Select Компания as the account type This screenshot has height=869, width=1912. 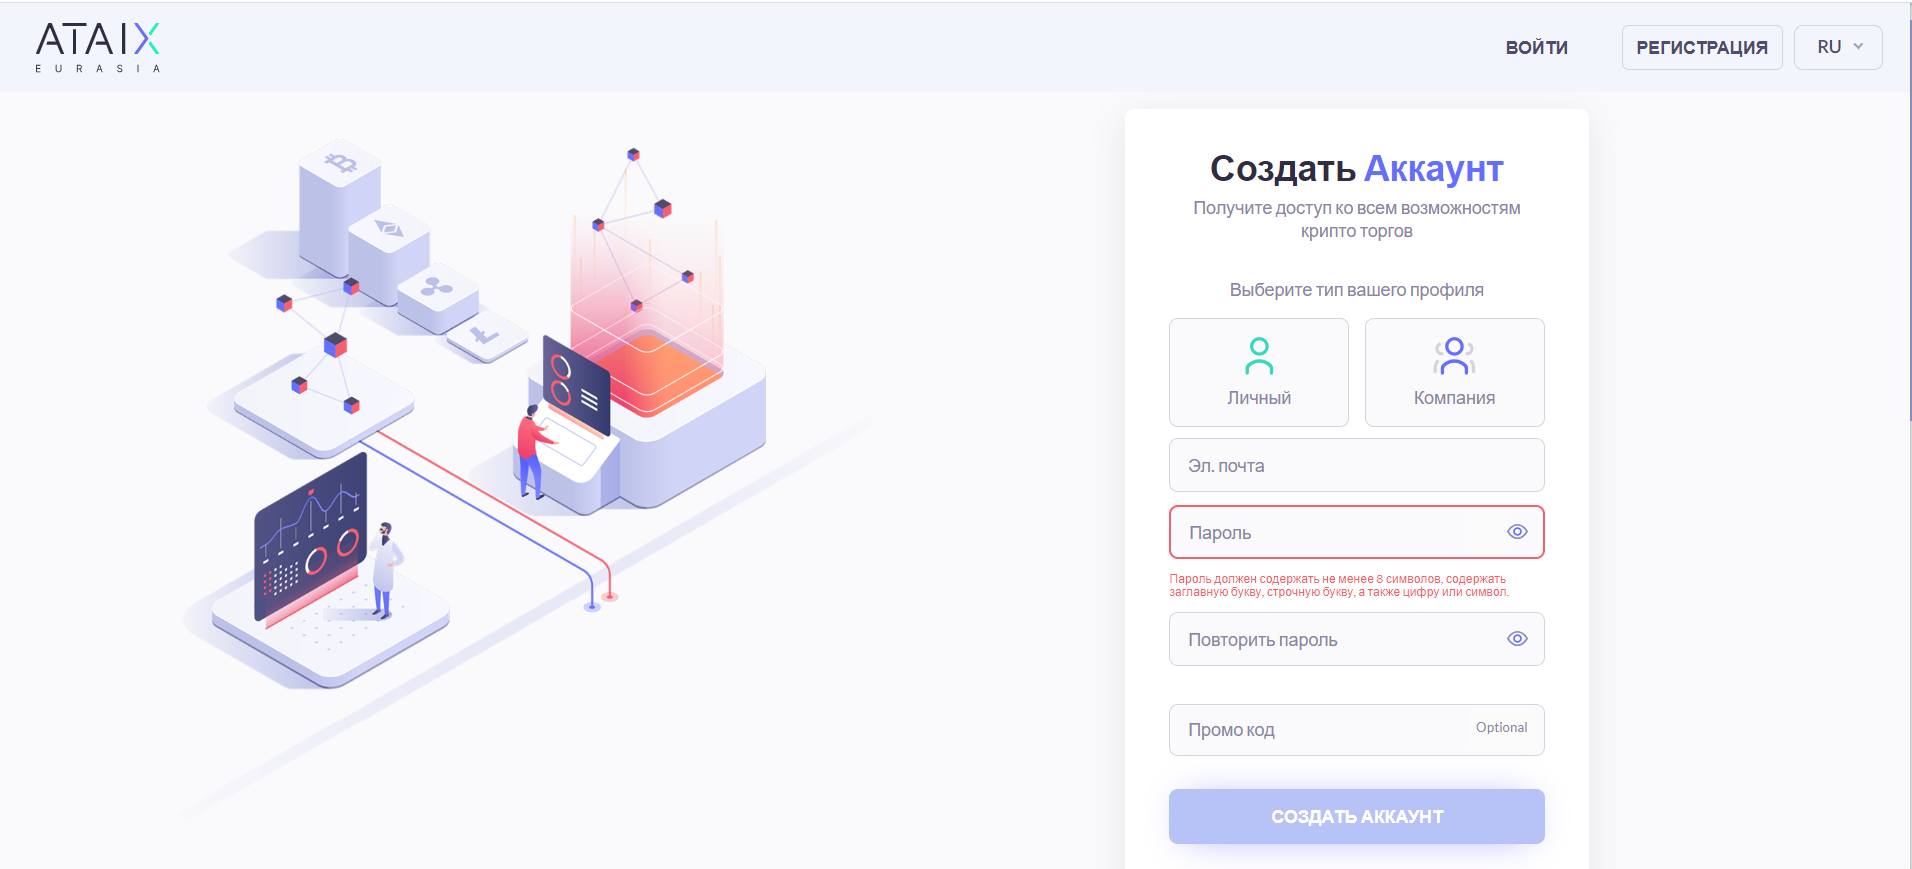tap(1453, 372)
